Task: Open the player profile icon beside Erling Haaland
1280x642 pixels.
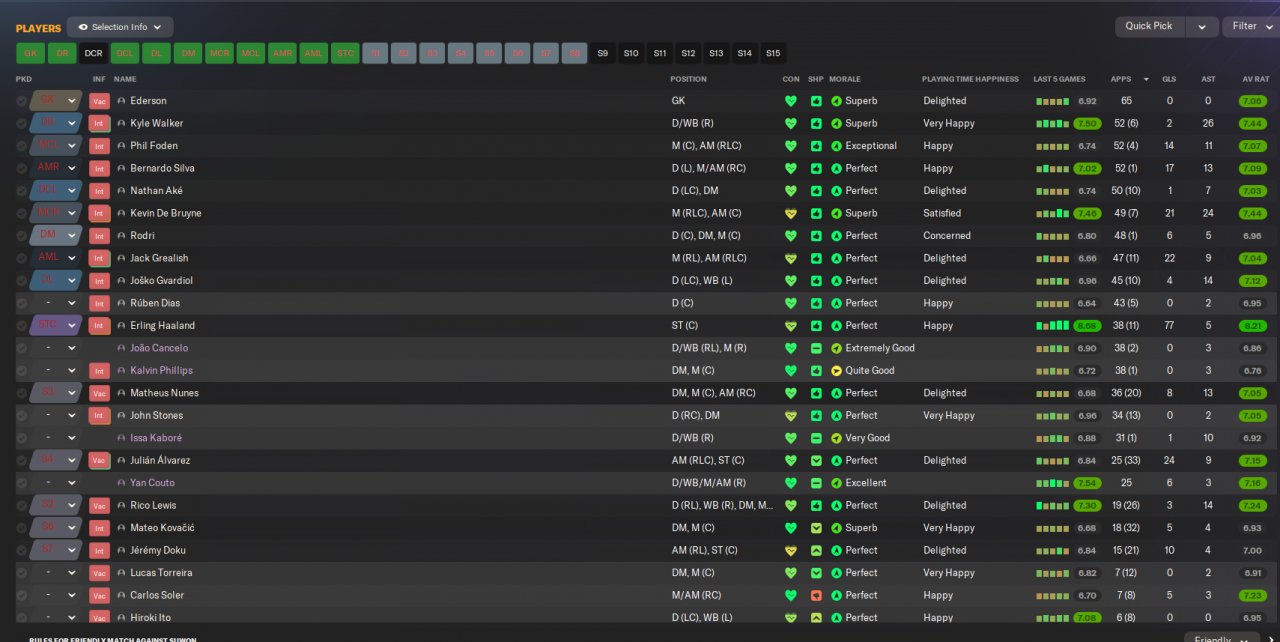Action: tap(121, 326)
